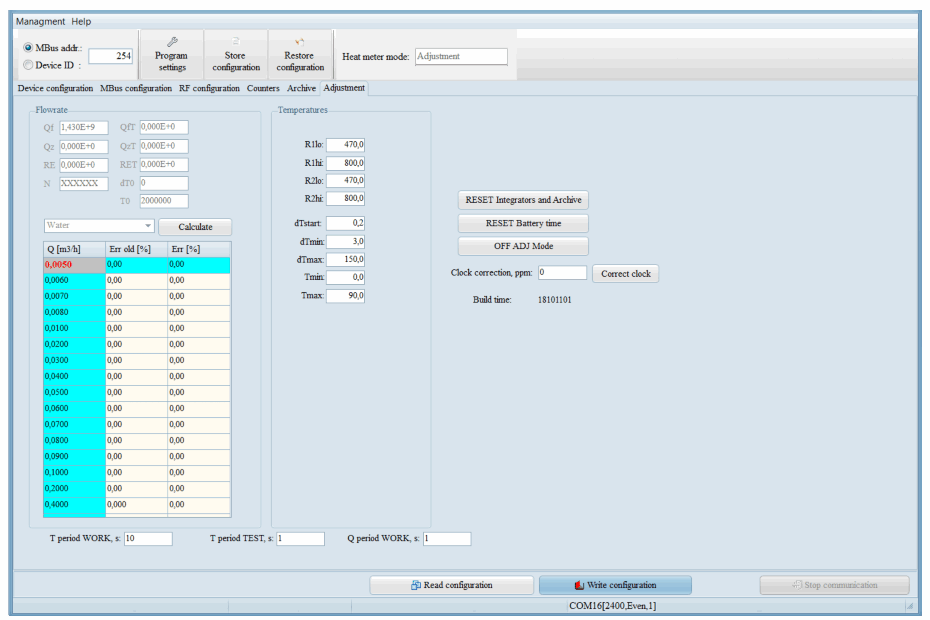Click the Clock correction ppm field

point(562,273)
